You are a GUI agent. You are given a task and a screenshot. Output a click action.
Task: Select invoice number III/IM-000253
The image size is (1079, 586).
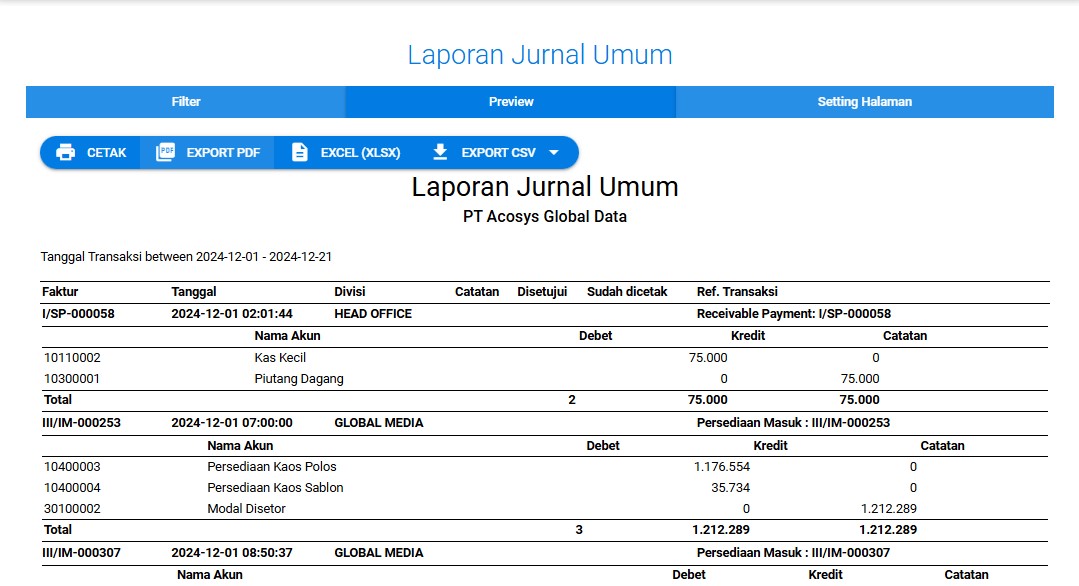(81, 423)
